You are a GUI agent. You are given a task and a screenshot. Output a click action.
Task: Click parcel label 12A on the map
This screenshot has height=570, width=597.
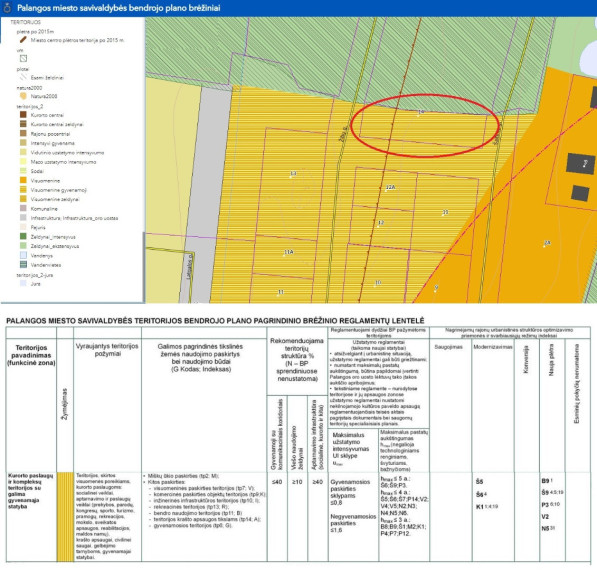point(390,187)
